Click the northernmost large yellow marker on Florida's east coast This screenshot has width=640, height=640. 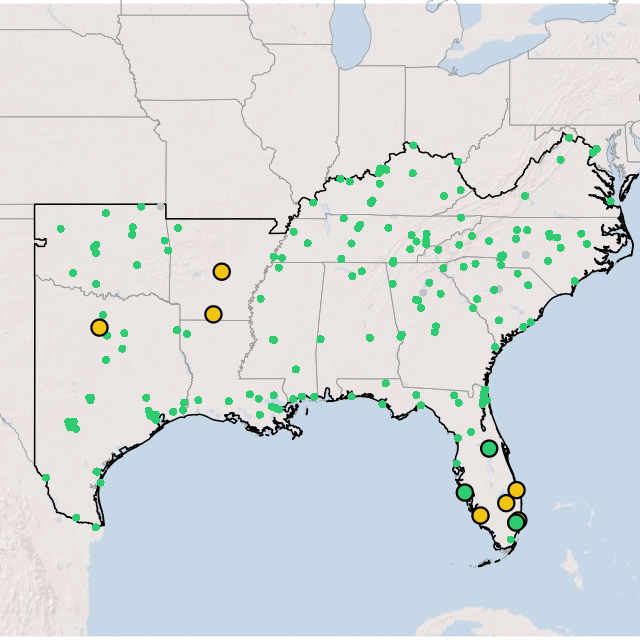click(x=516, y=490)
